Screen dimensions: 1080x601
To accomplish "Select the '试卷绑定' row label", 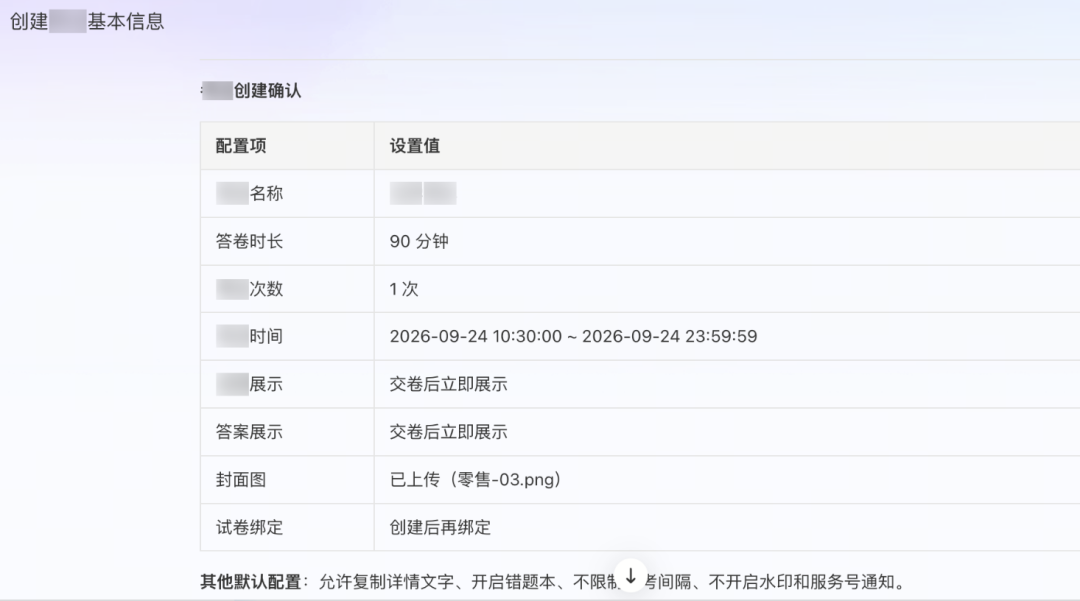I will pyautogui.click(x=249, y=527).
